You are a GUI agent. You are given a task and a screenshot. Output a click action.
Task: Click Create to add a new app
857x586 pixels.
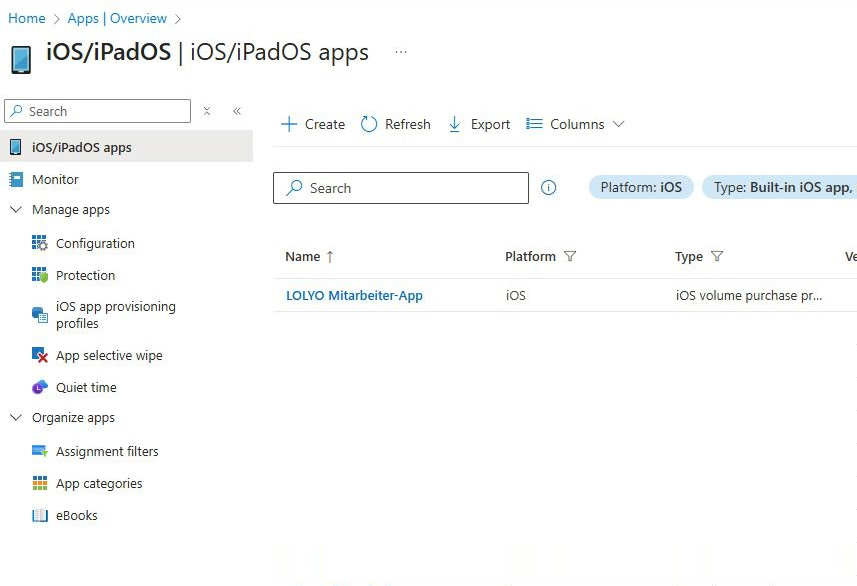312,124
